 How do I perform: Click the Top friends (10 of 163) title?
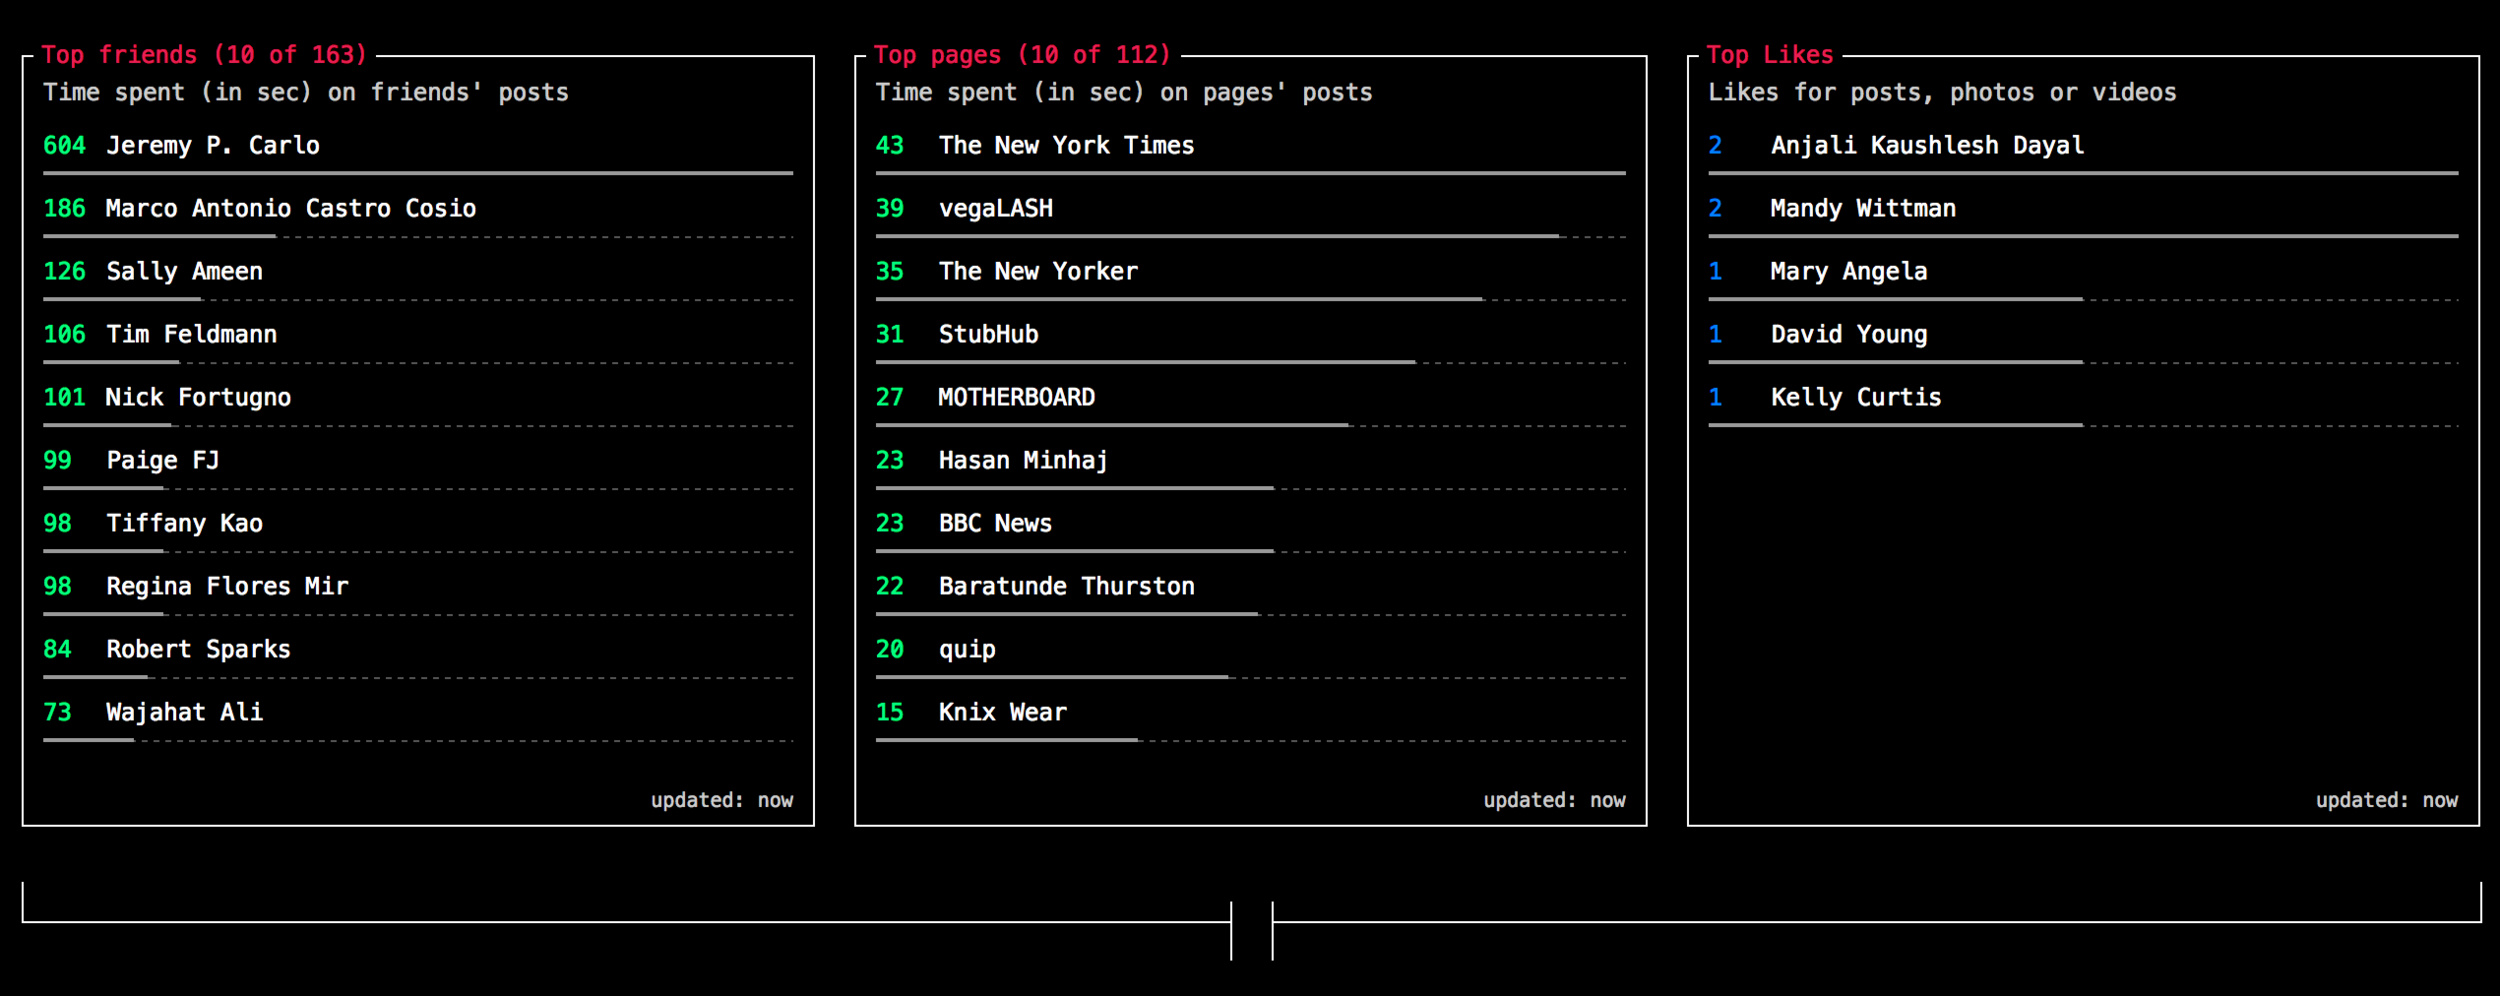coord(204,55)
